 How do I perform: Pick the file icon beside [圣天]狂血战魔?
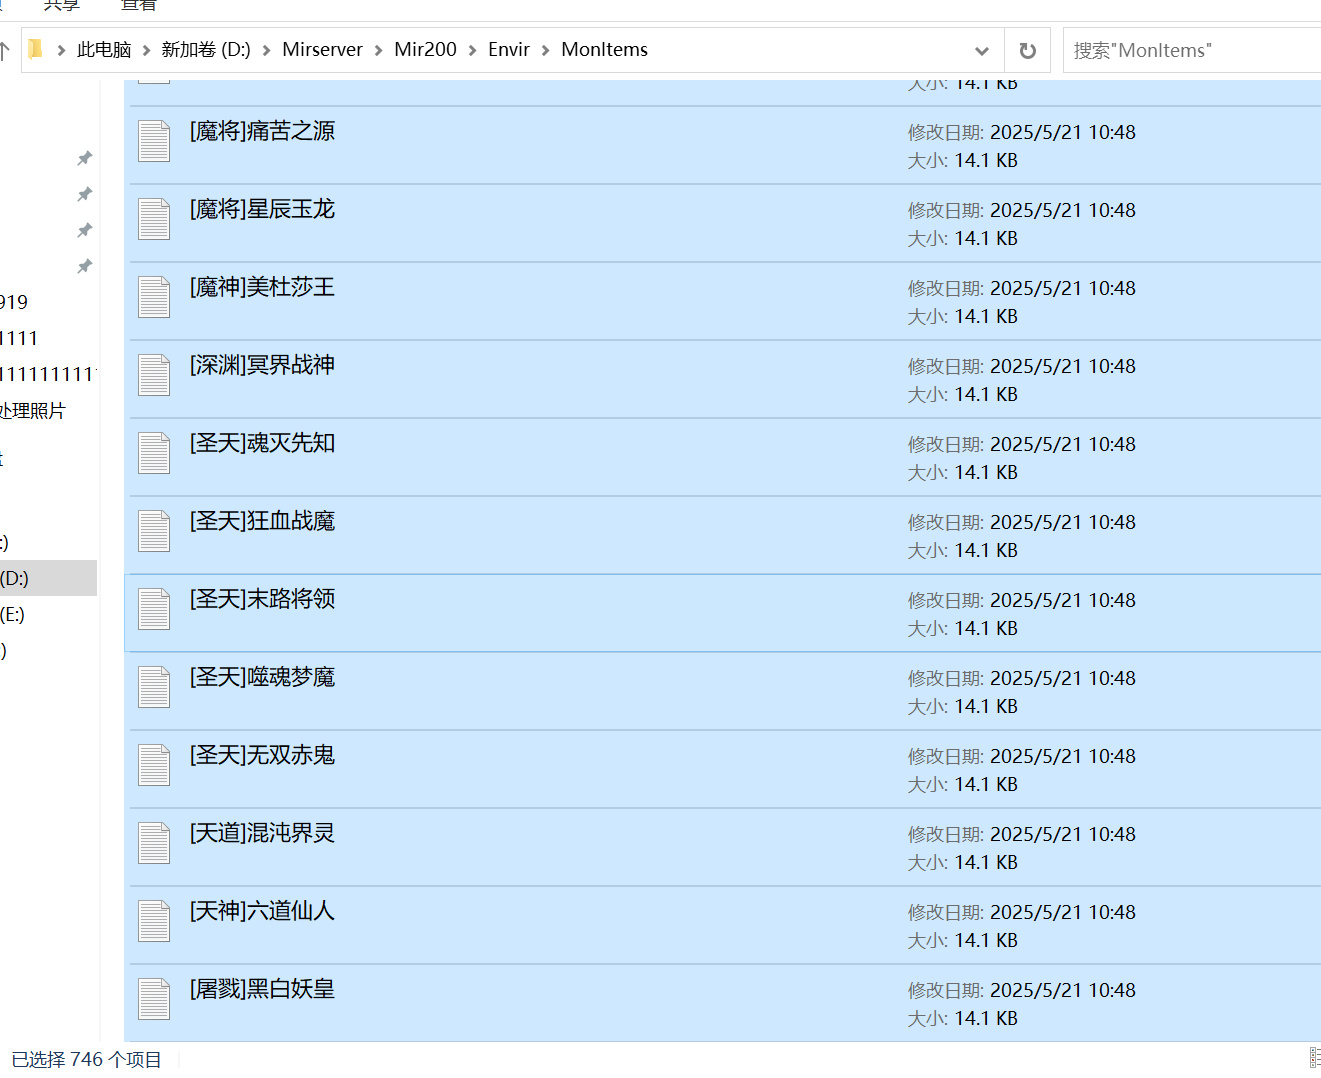point(154,531)
